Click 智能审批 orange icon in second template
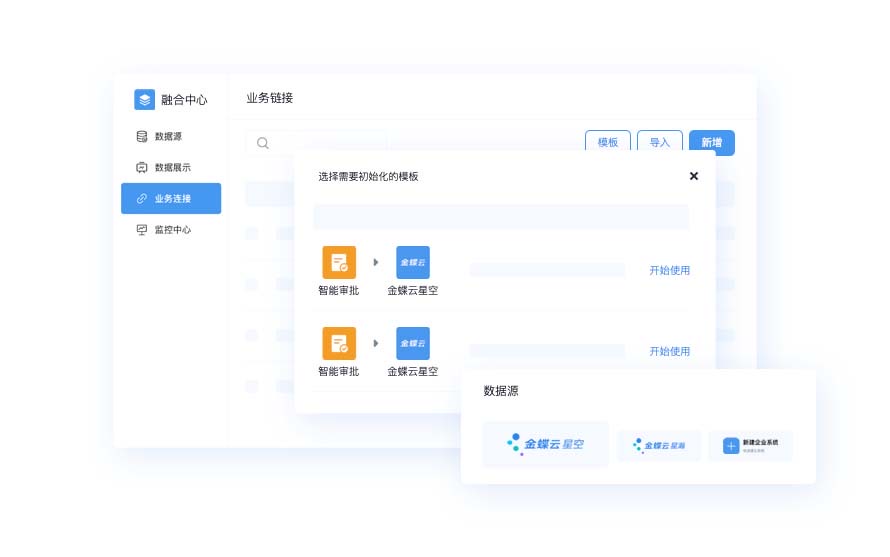 (x=339, y=343)
